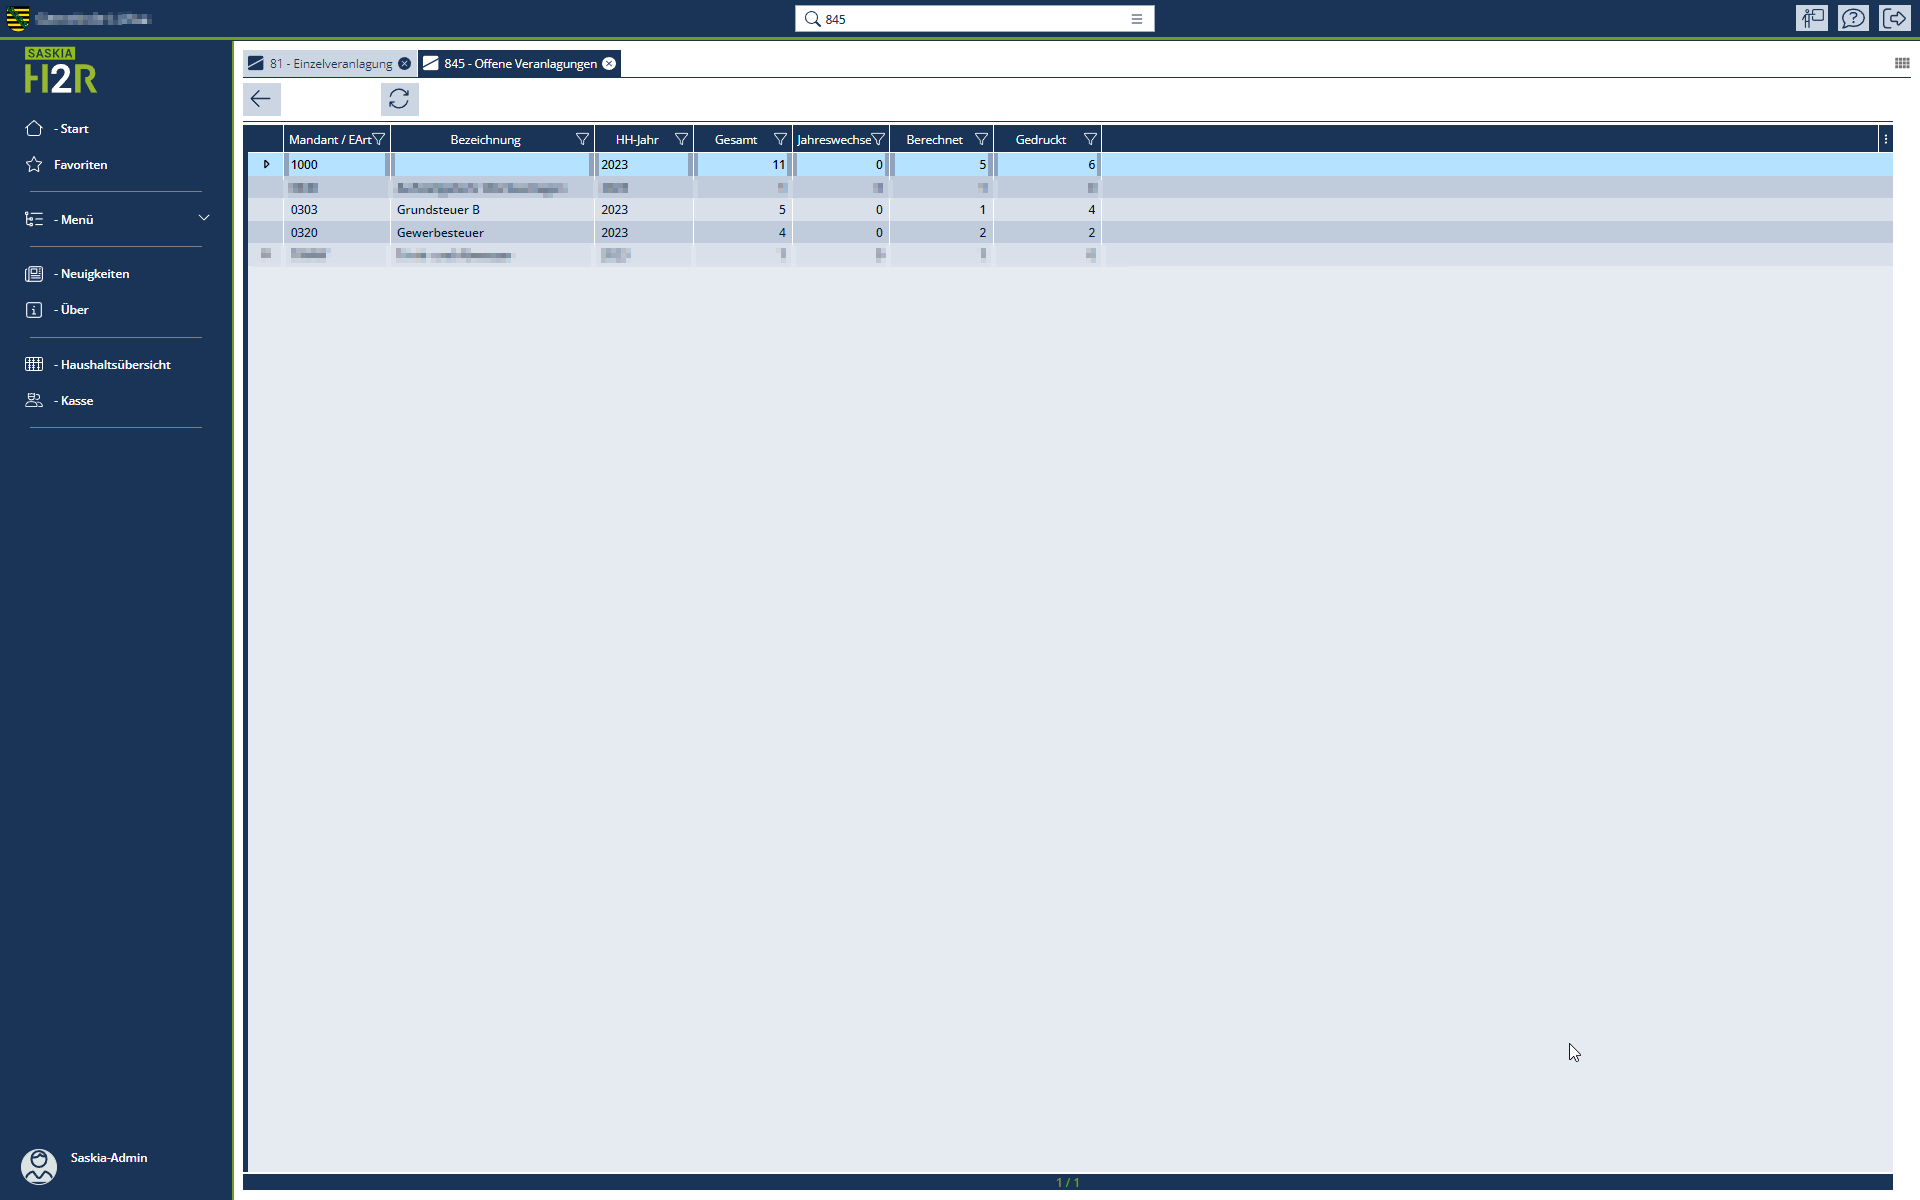Click the refresh icon in toolbar

399,99
